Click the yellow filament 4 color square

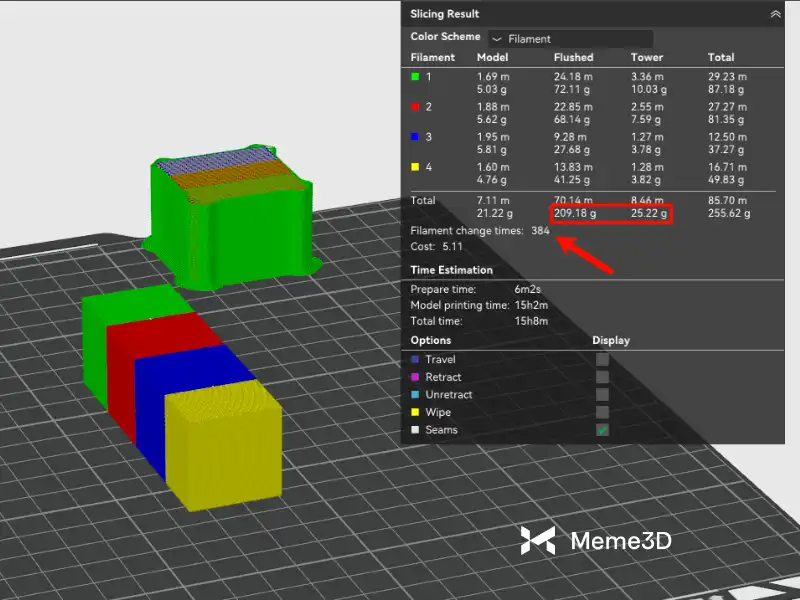[x=416, y=167]
